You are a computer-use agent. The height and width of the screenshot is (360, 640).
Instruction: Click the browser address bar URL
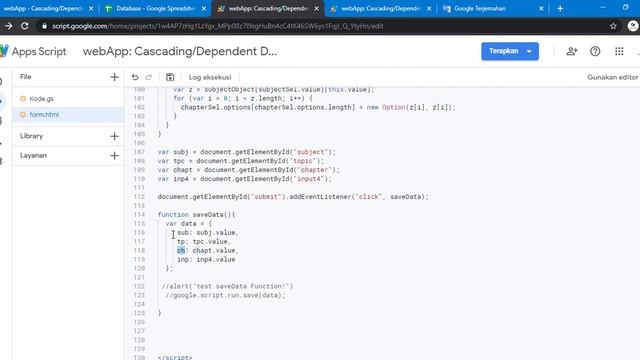click(x=218, y=26)
